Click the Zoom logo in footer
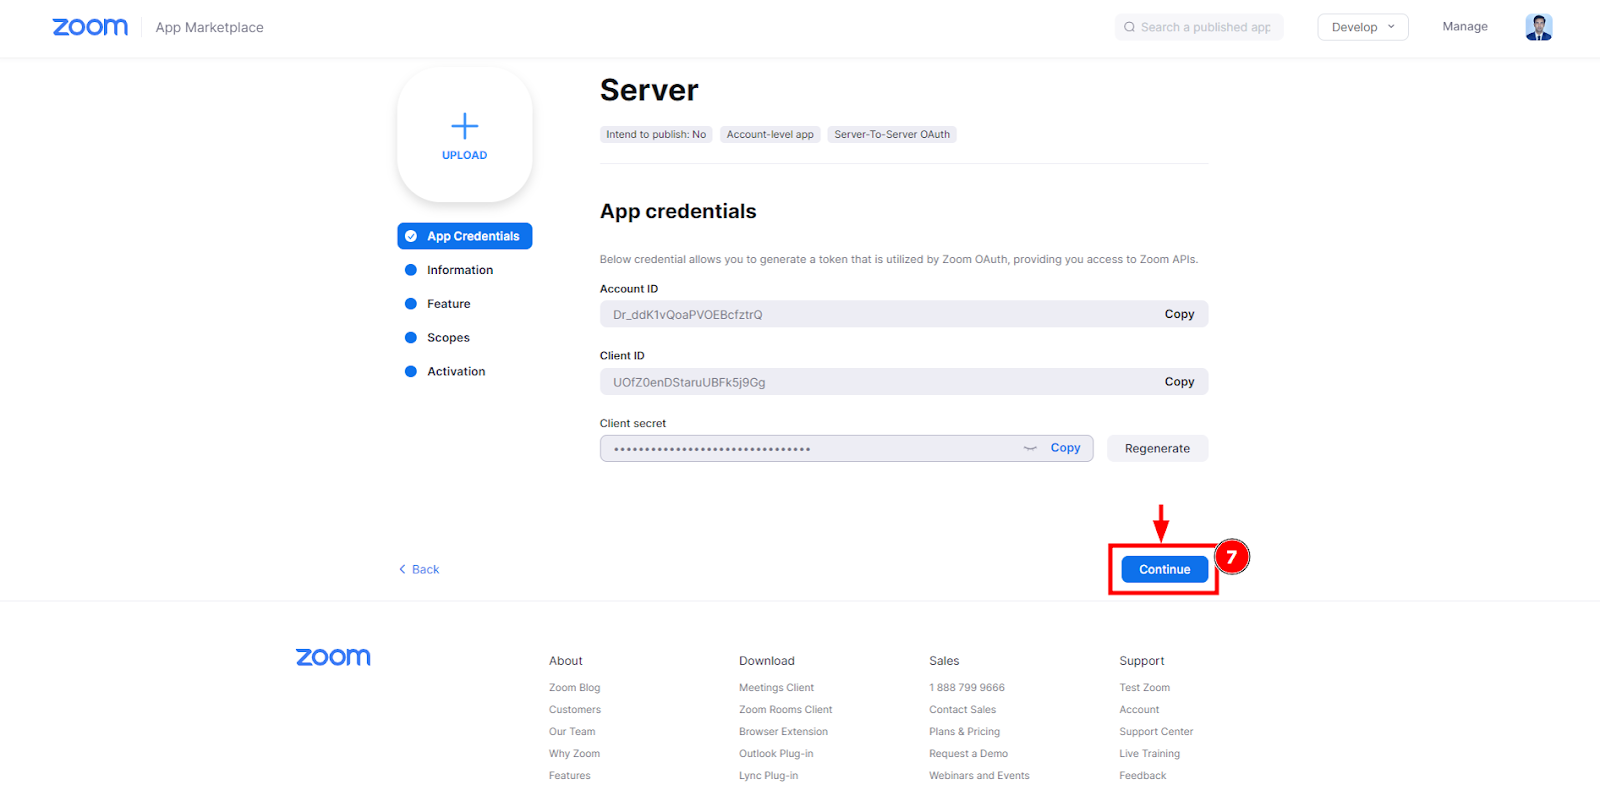The image size is (1600, 785). click(x=333, y=657)
